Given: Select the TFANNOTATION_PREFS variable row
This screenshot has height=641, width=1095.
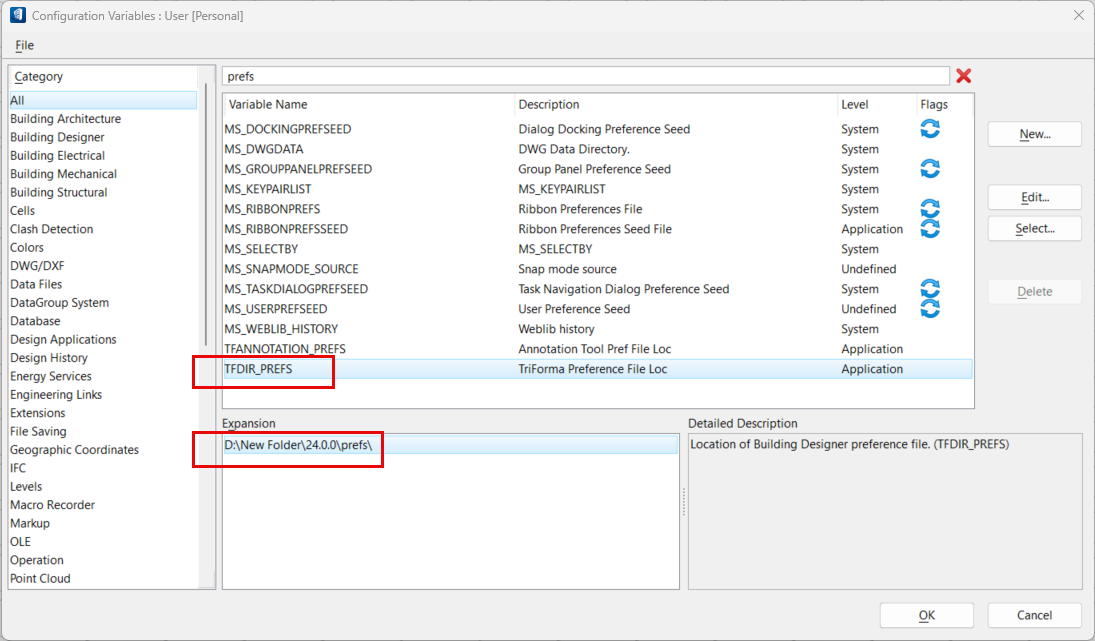Looking at the screenshot, I should coord(285,349).
